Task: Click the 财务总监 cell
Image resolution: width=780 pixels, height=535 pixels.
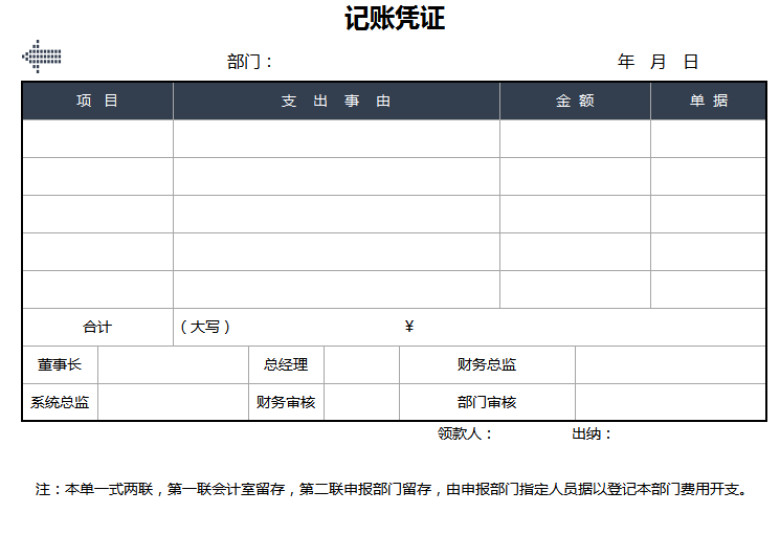Action: 487,365
